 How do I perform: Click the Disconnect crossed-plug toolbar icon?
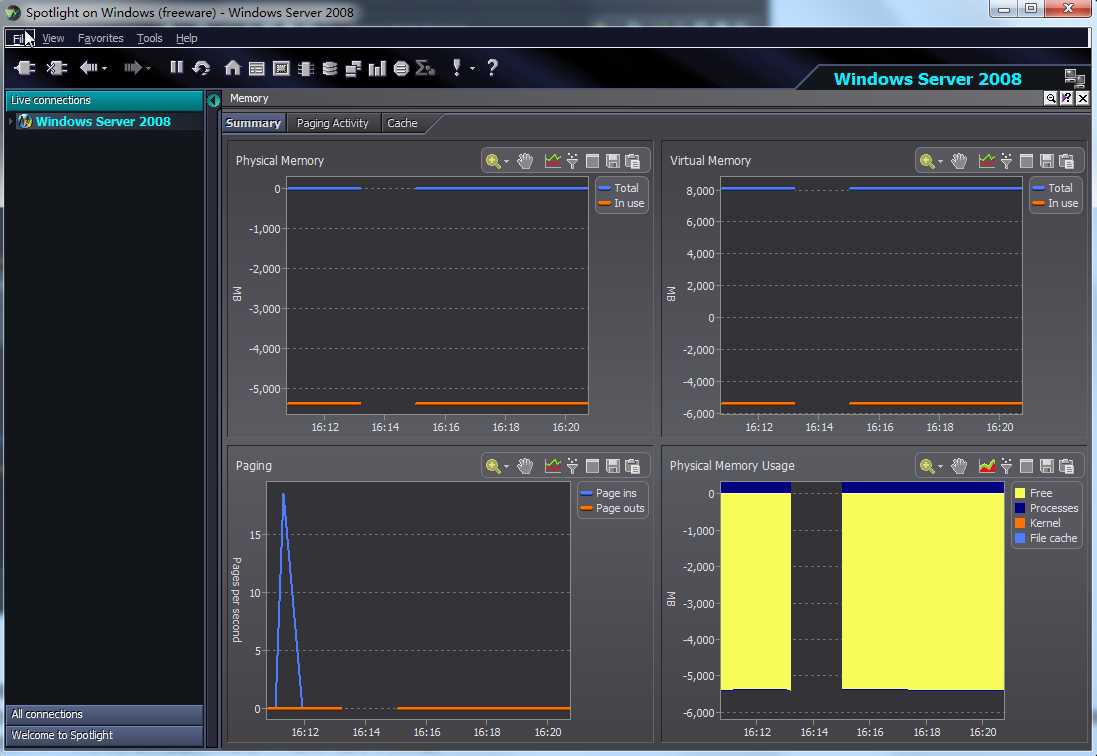click(x=56, y=68)
